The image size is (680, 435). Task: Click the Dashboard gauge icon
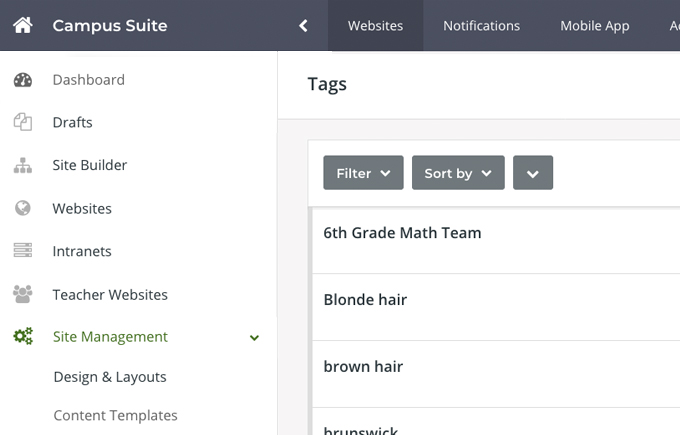click(x=23, y=80)
